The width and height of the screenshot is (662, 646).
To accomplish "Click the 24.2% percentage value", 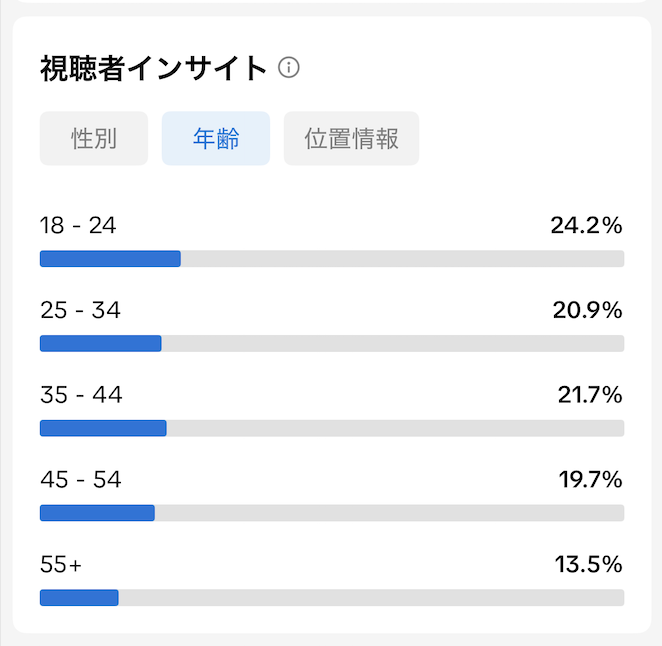I will click(x=586, y=225).
